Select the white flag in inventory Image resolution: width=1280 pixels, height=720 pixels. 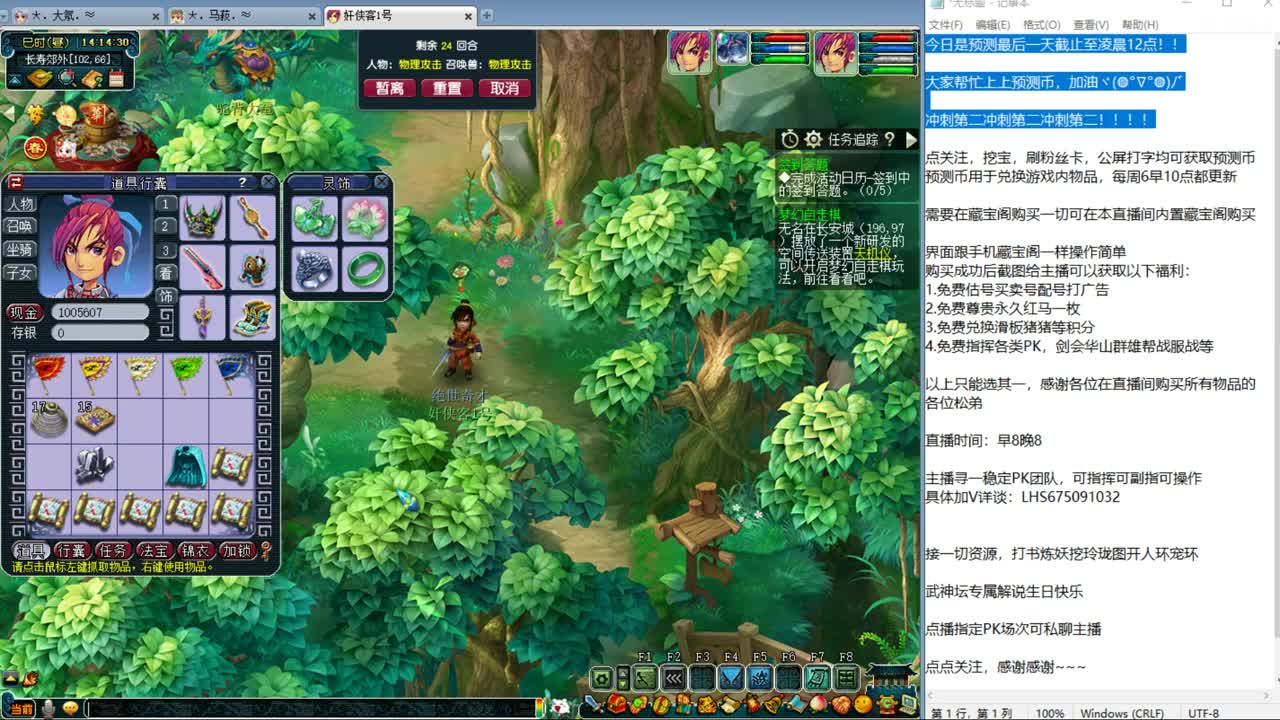(140, 374)
